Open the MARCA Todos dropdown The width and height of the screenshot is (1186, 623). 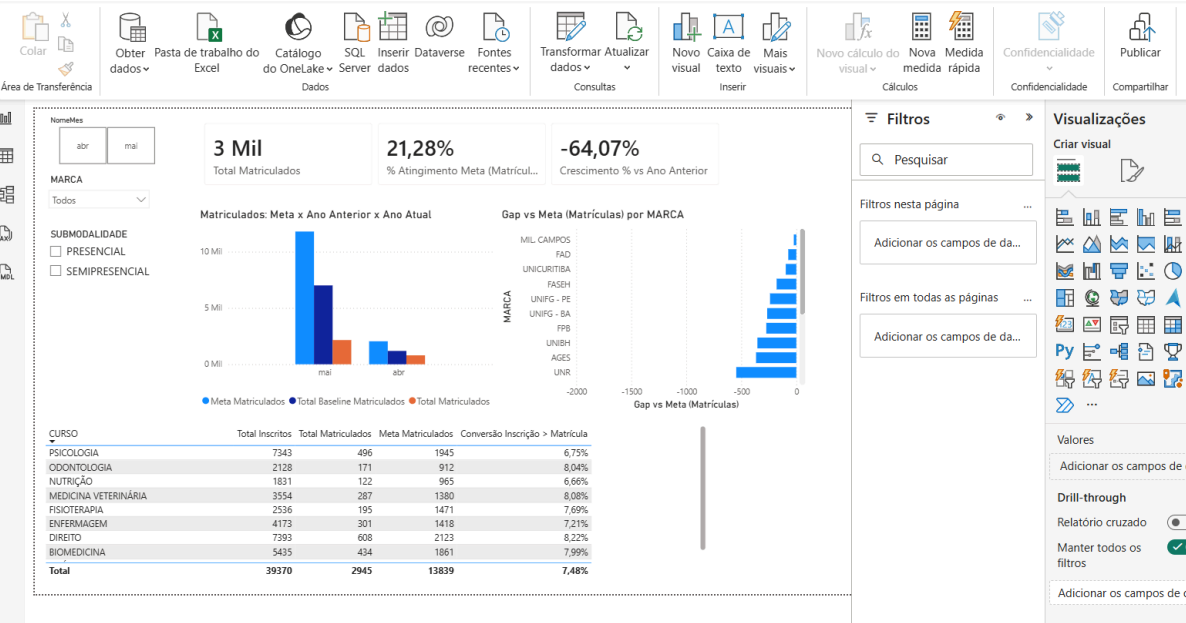point(99,200)
